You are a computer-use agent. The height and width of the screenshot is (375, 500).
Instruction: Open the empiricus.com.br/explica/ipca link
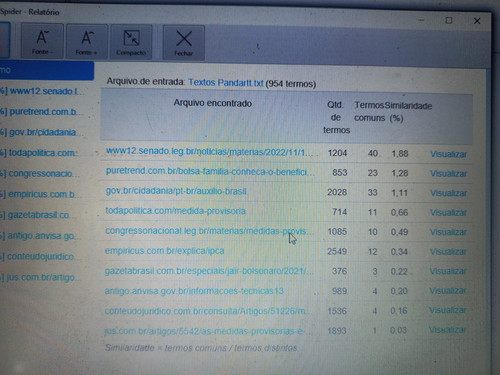tap(165, 251)
